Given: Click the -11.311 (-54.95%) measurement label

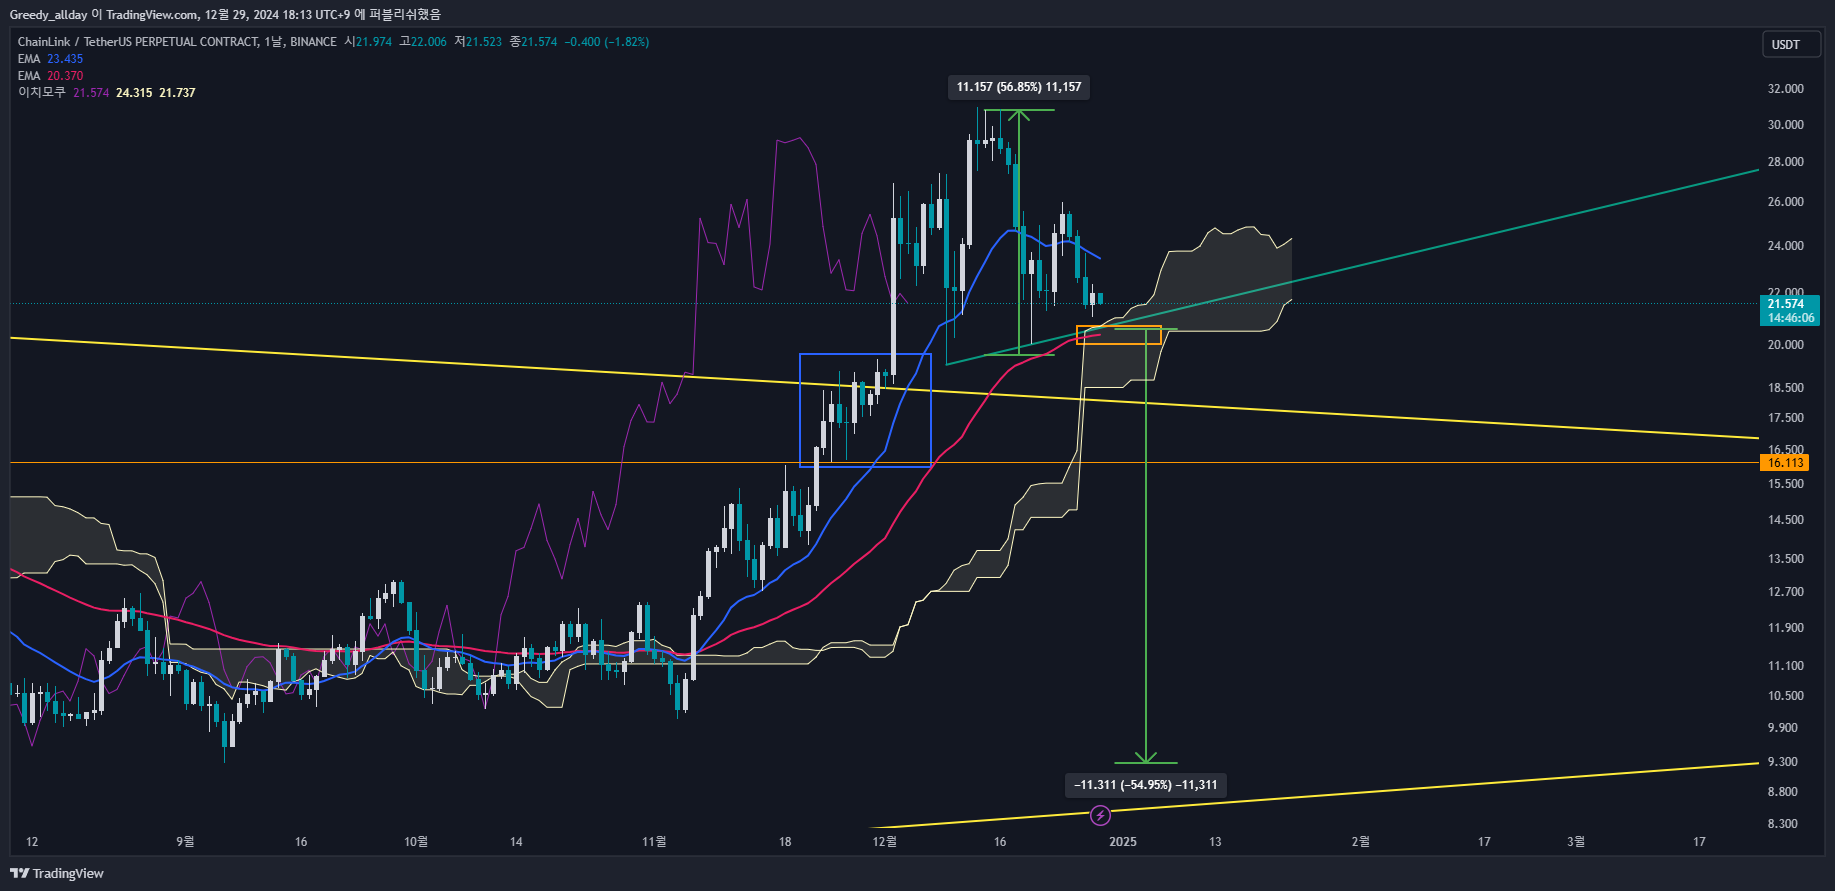Looking at the screenshot, I should point(1146,785).
